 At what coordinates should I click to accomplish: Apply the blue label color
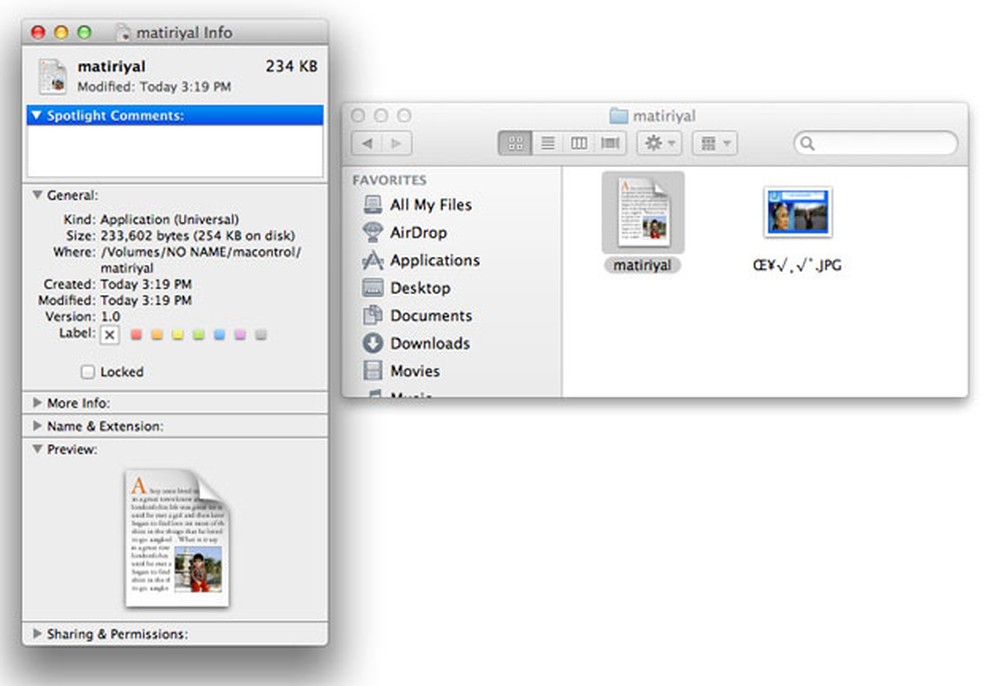coord(219,335)
